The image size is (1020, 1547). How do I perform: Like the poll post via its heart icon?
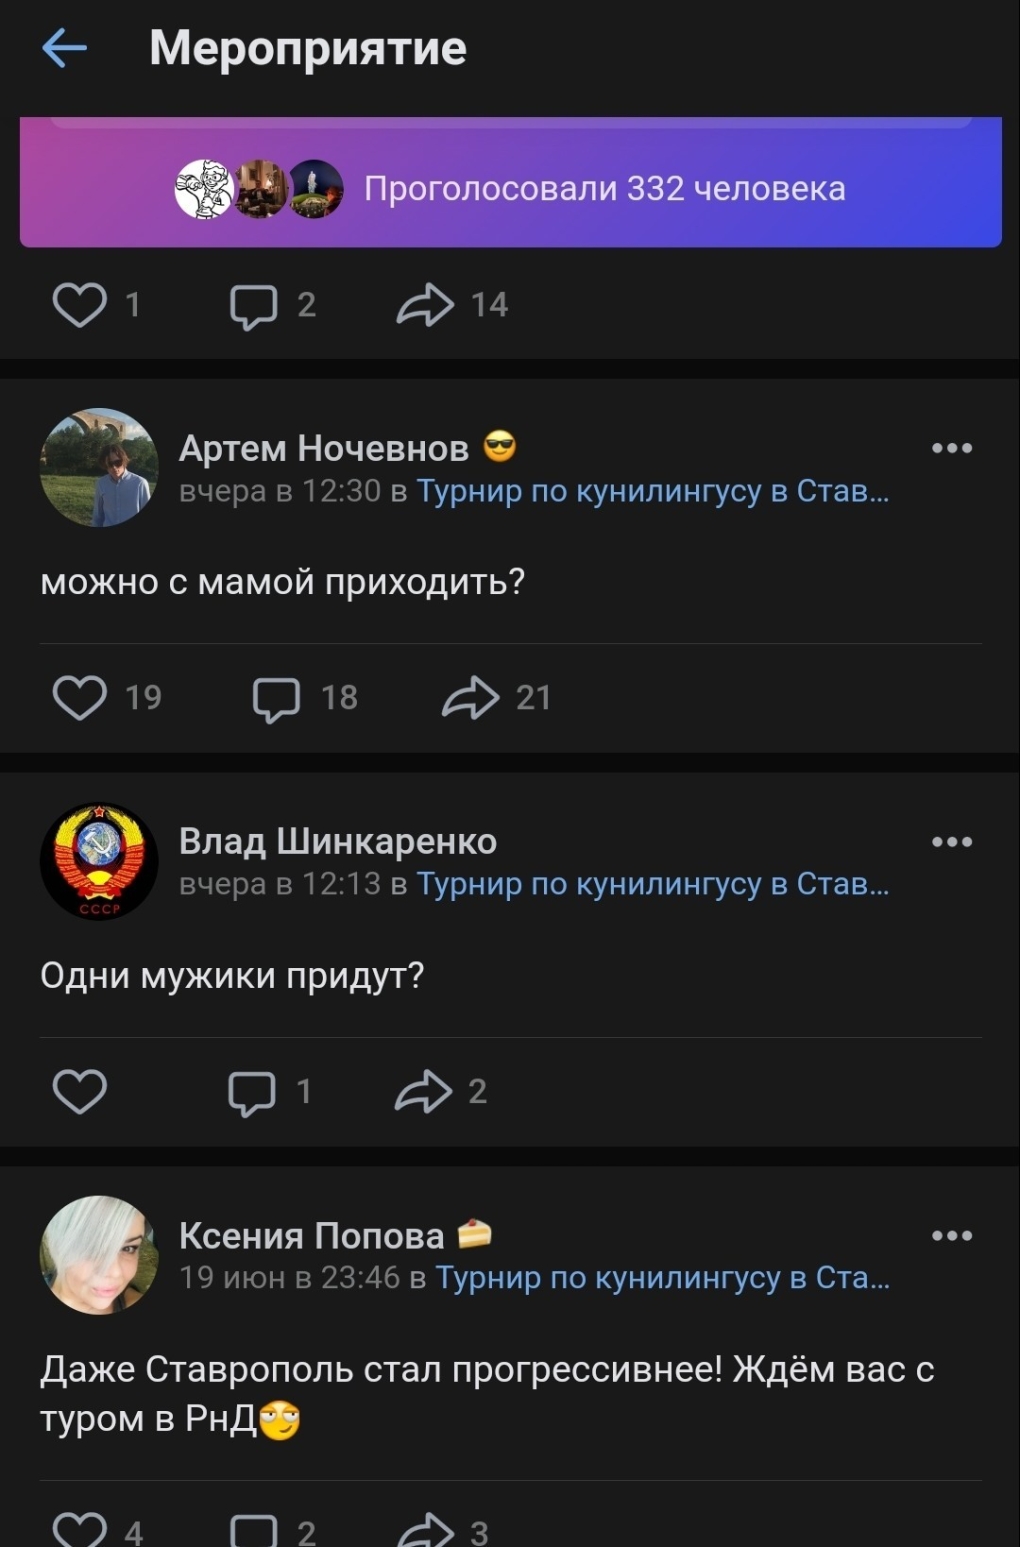pos(82,305)
